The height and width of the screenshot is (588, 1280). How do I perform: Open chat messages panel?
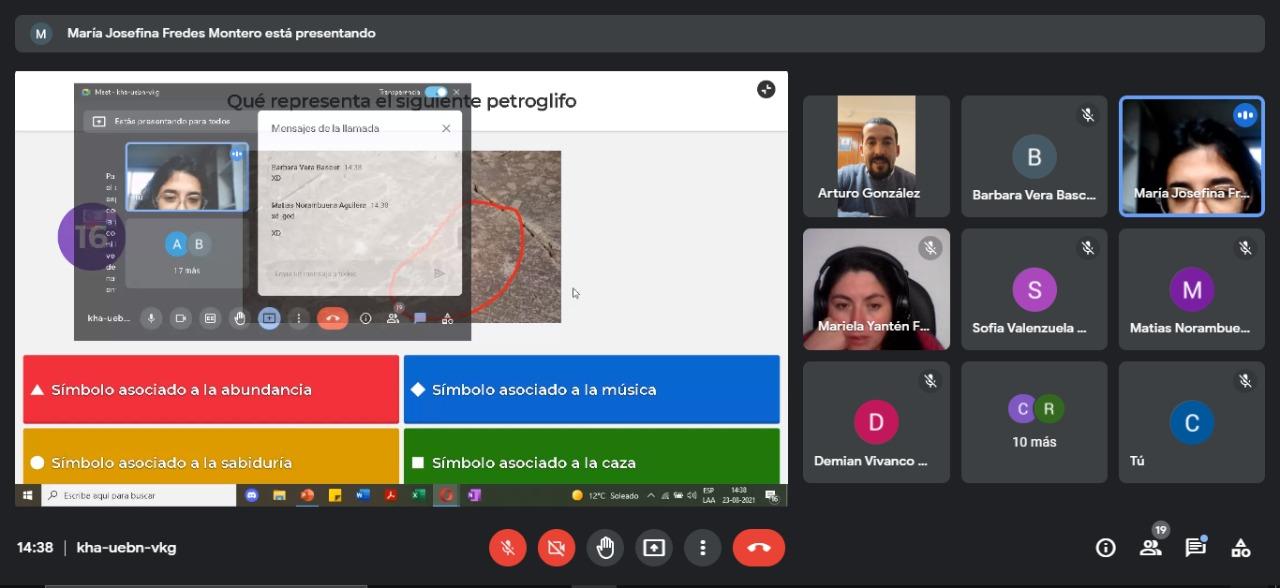1195,547
